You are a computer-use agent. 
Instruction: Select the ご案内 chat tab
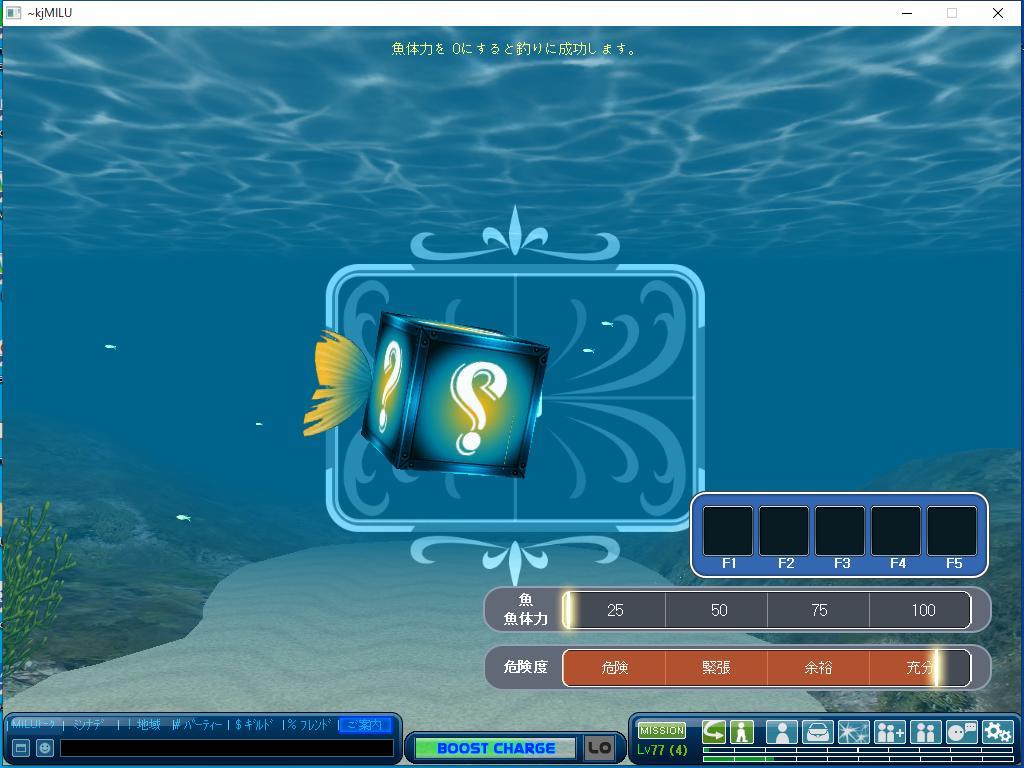364,725
